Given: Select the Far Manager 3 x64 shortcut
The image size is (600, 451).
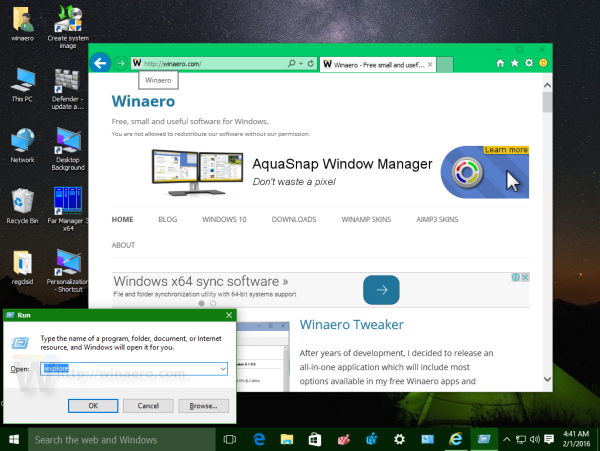Looking at the screenshot, I should coord(68,210).
